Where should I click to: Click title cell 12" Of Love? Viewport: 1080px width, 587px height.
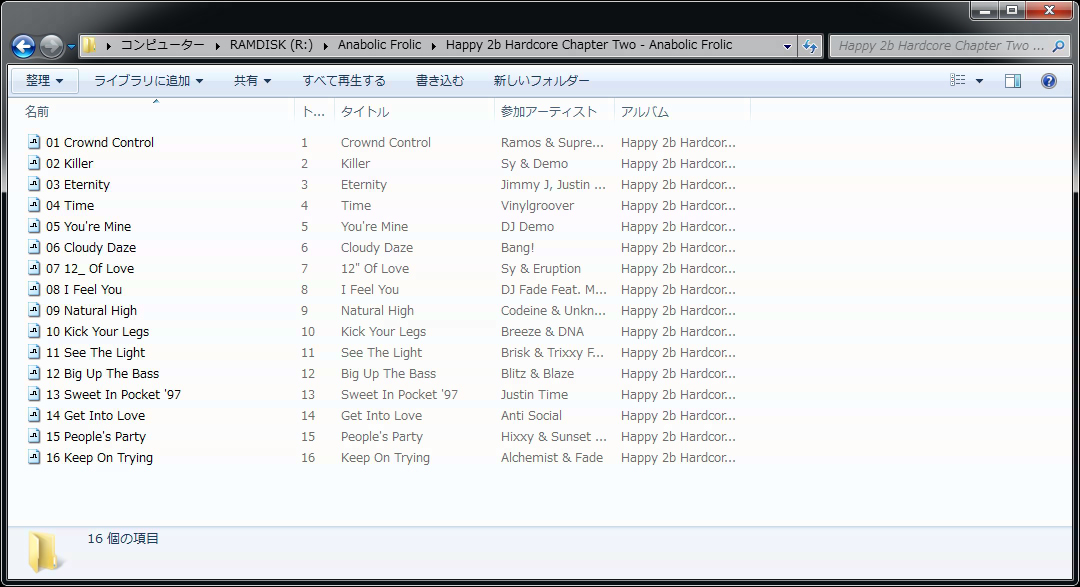pyautogui.click(x=375, y=269)
